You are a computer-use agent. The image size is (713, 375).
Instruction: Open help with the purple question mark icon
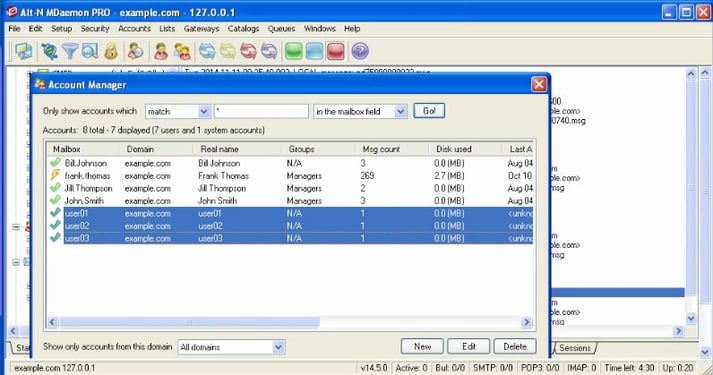[360, 51]
